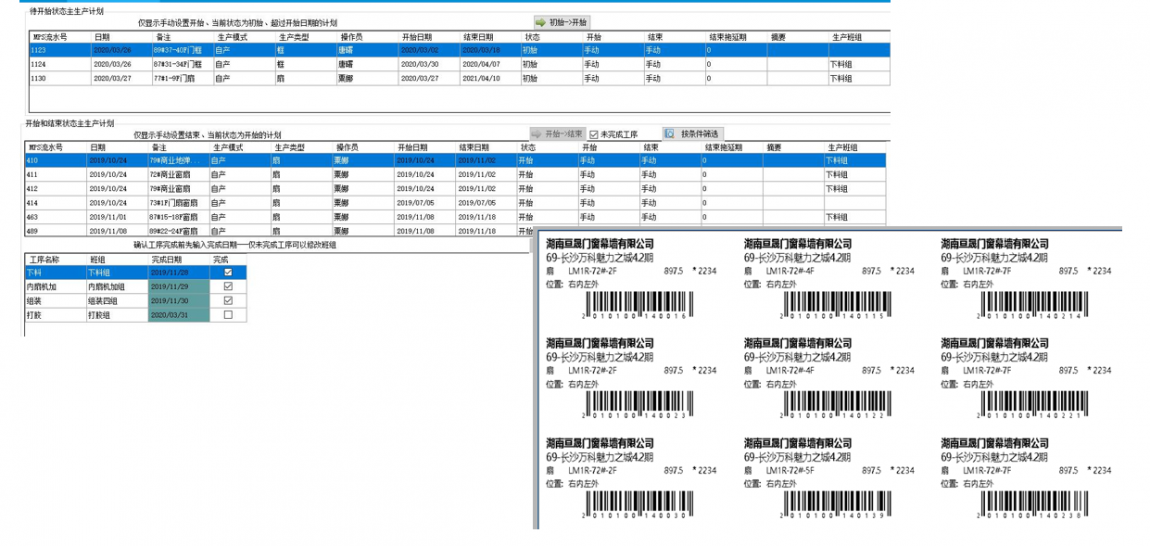Click the grey arrow on 开始->结束 button
Image resolution: width=1150 pixels, height=546 pixels.
[x=537, y=133]
